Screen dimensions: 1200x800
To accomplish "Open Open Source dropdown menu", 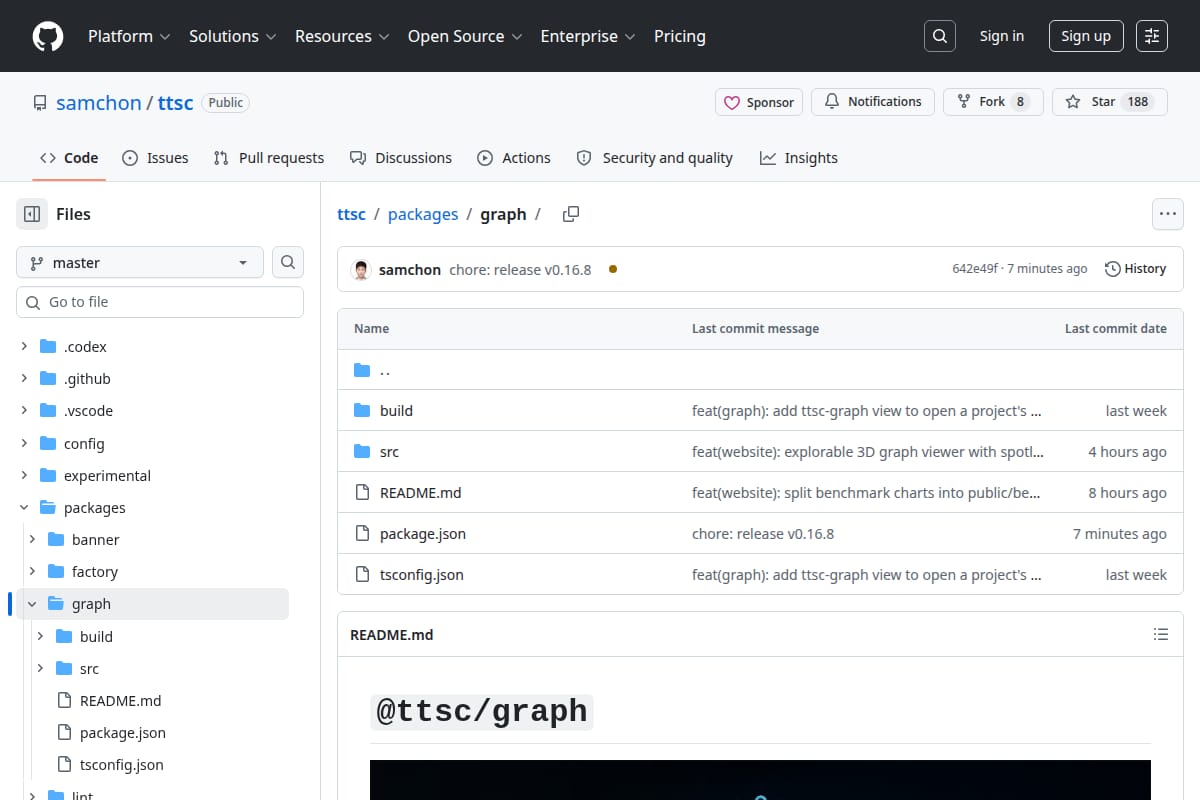I will (x=465, y=36).
